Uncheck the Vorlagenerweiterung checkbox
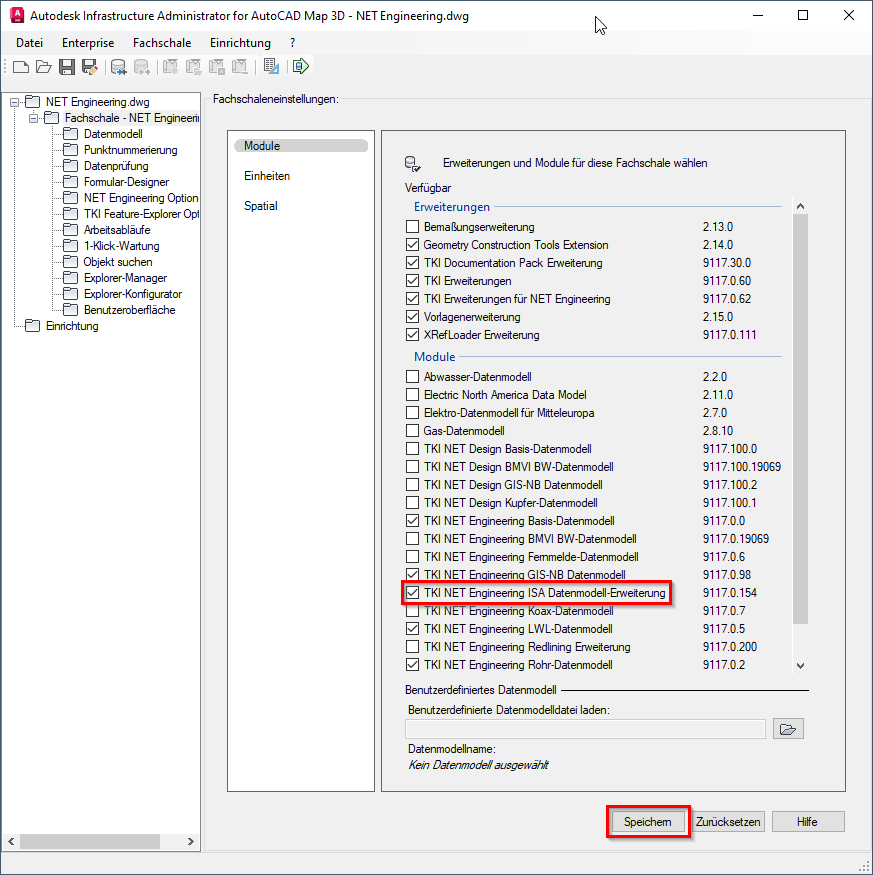Image resolution: width=873 pixels, height=875 pixels. point(412,317)
